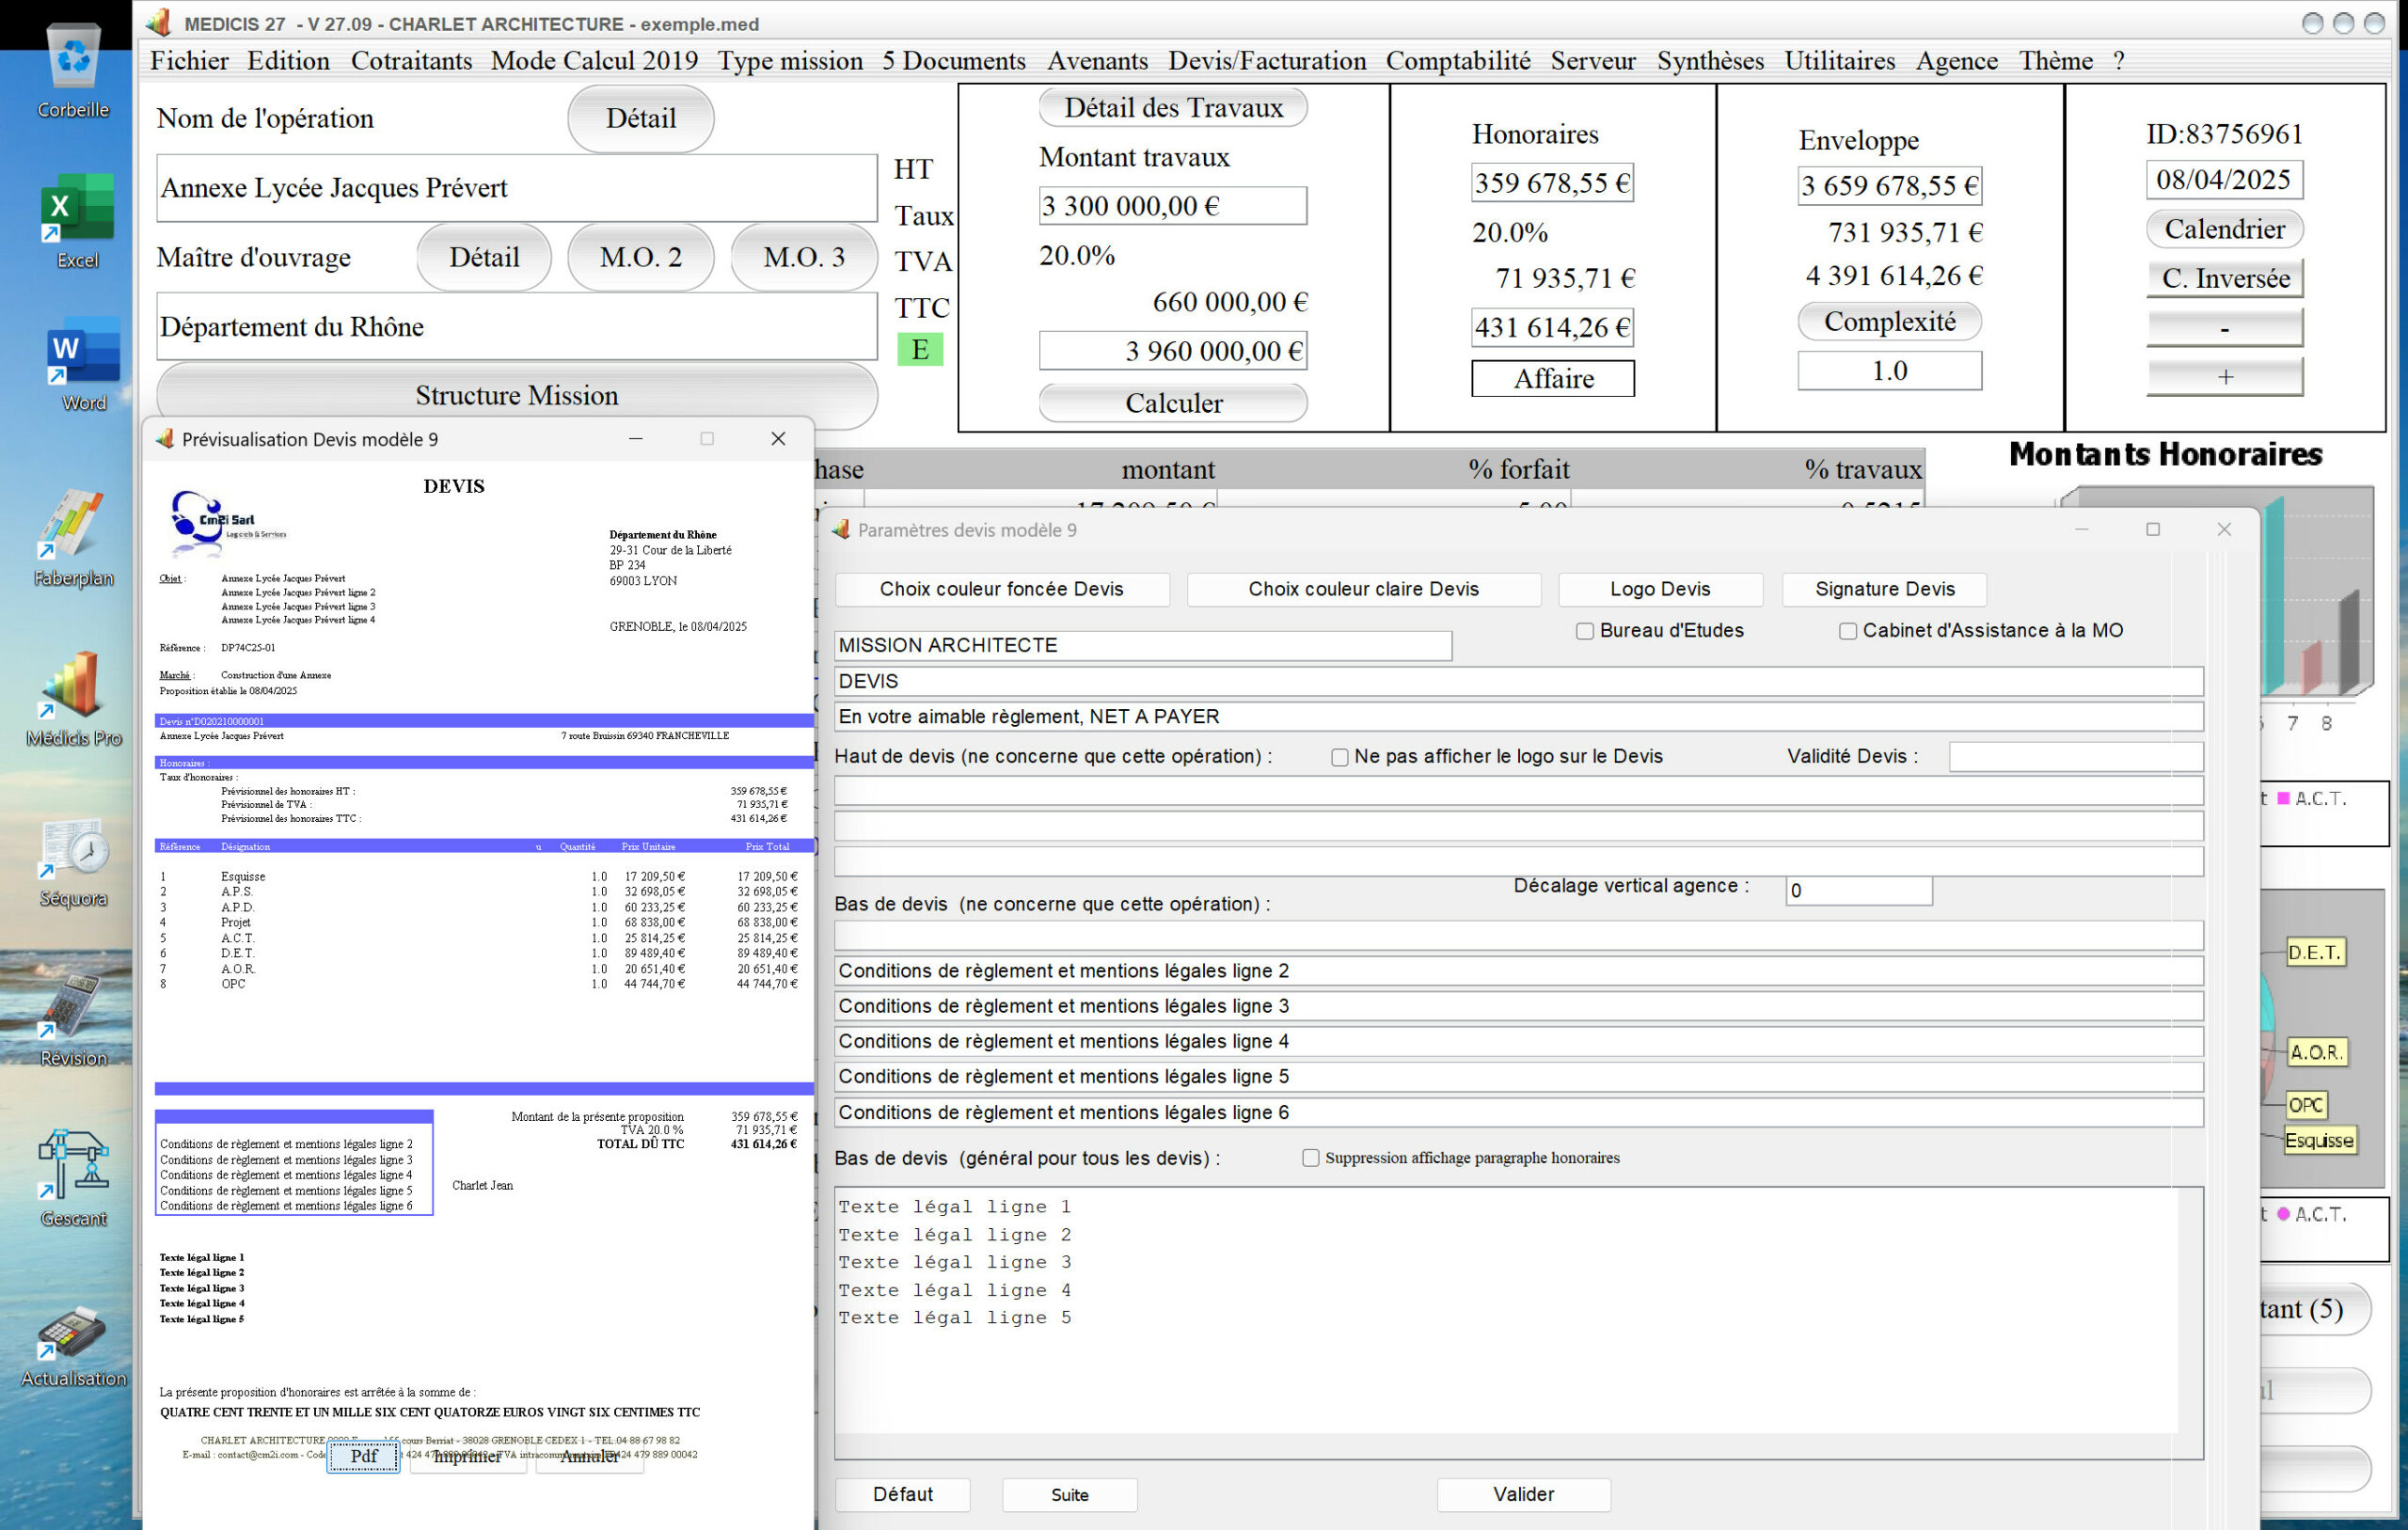Open the Séquora desktop shortcut
This screenshot has width=2408, height=1530.
click(x=73, y=860)
